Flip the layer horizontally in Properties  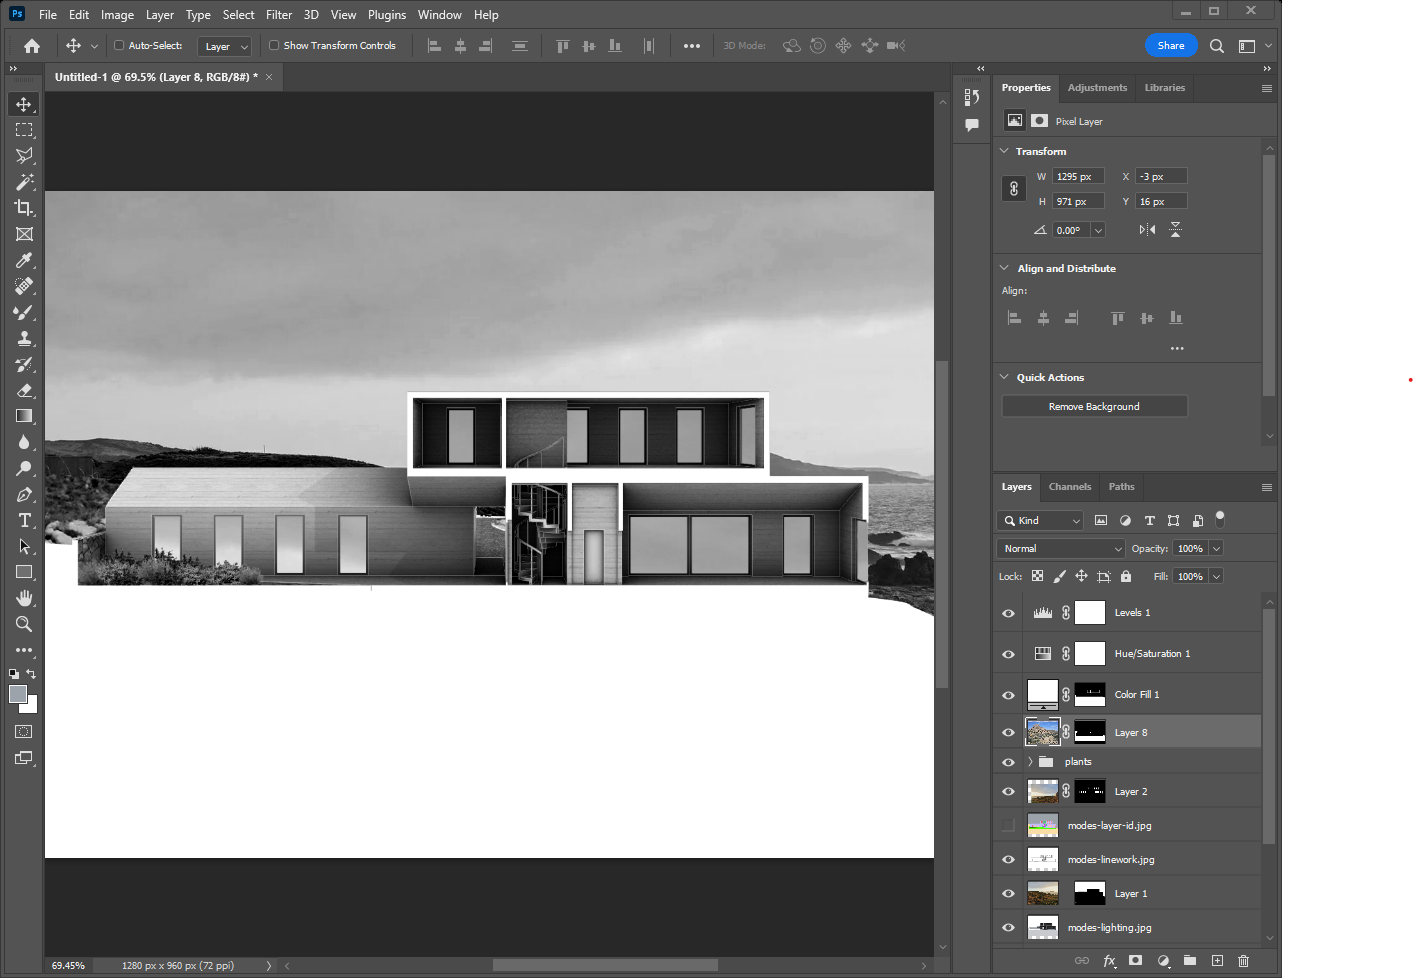tap(1147, 230)
